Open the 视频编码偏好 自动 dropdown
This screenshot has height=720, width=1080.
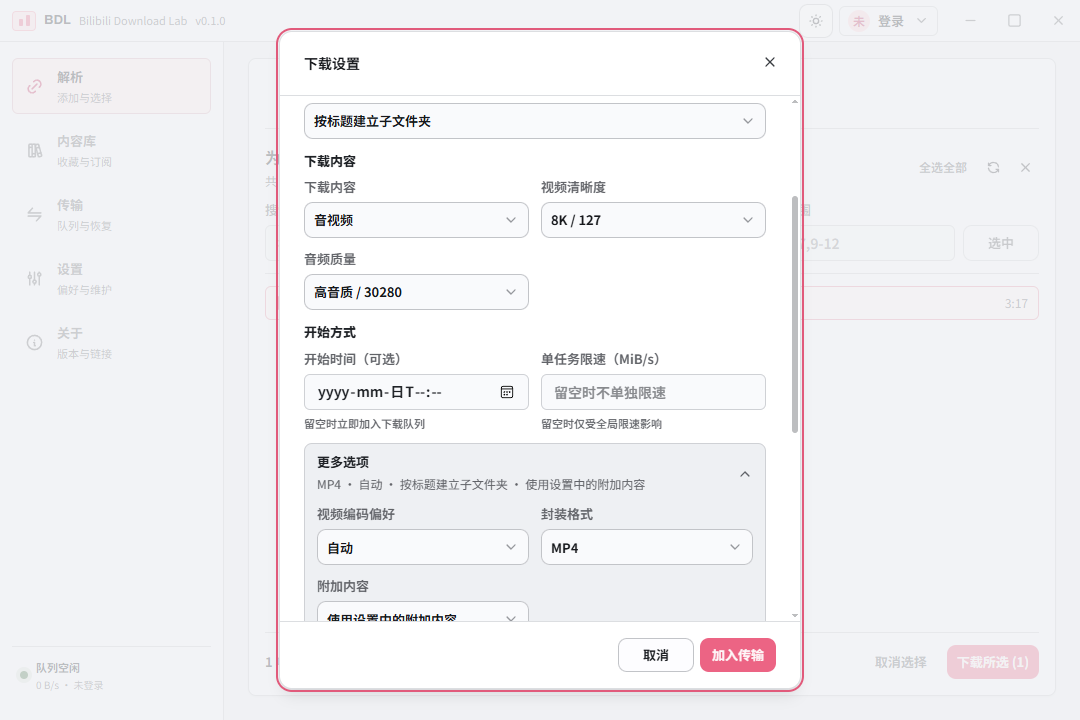point(422,548)
